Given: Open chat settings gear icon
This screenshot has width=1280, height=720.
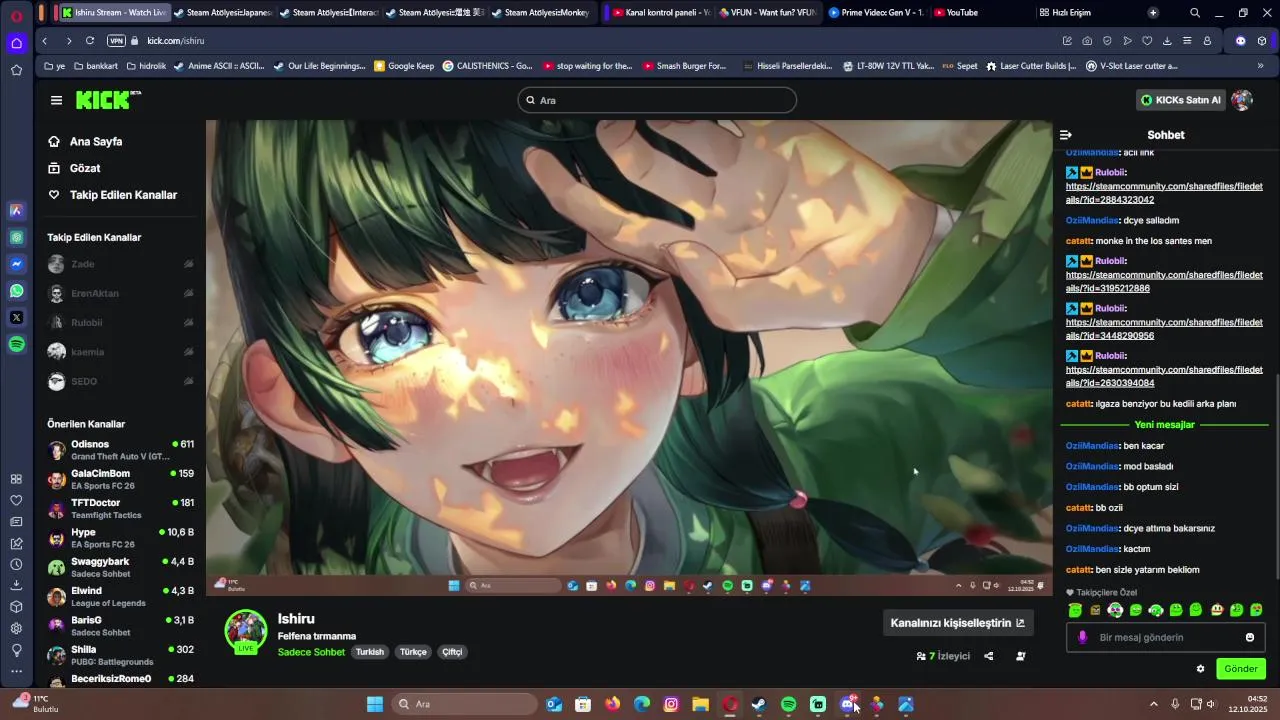Looking at the screenshot, I should pyautogui.click(x=1201, y=669).
